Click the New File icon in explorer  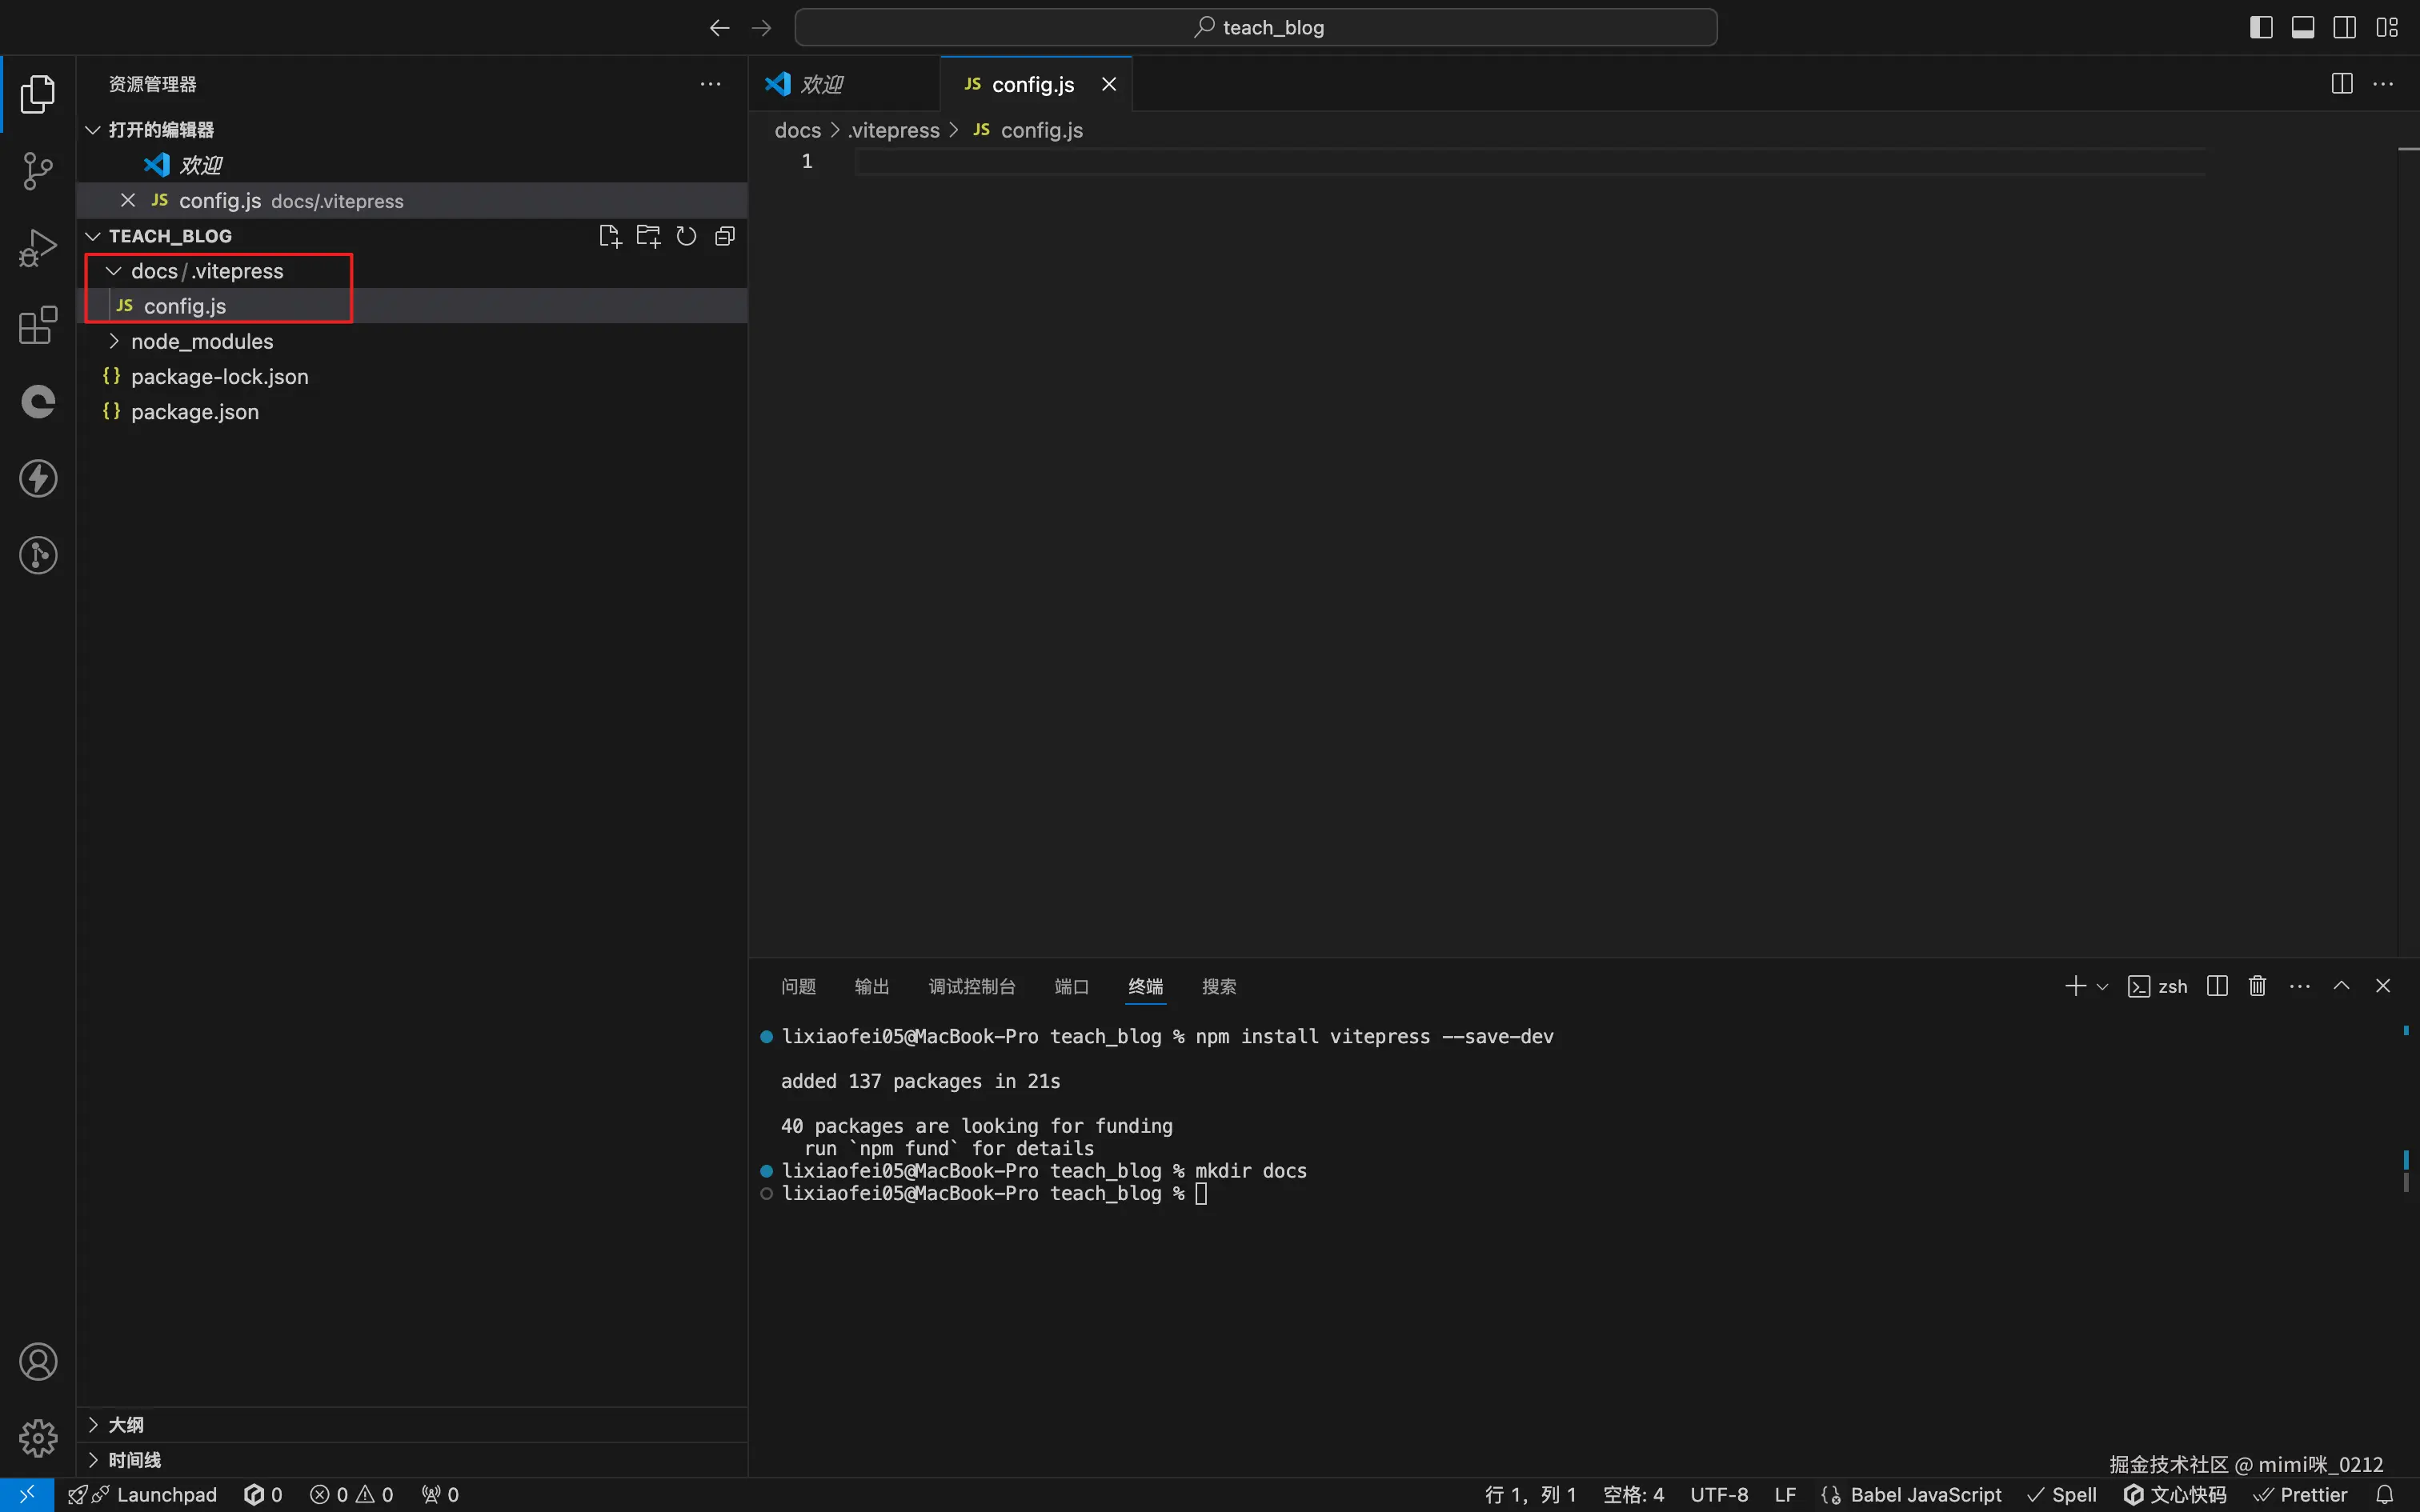pyautogui.click(x=609, y=236)
